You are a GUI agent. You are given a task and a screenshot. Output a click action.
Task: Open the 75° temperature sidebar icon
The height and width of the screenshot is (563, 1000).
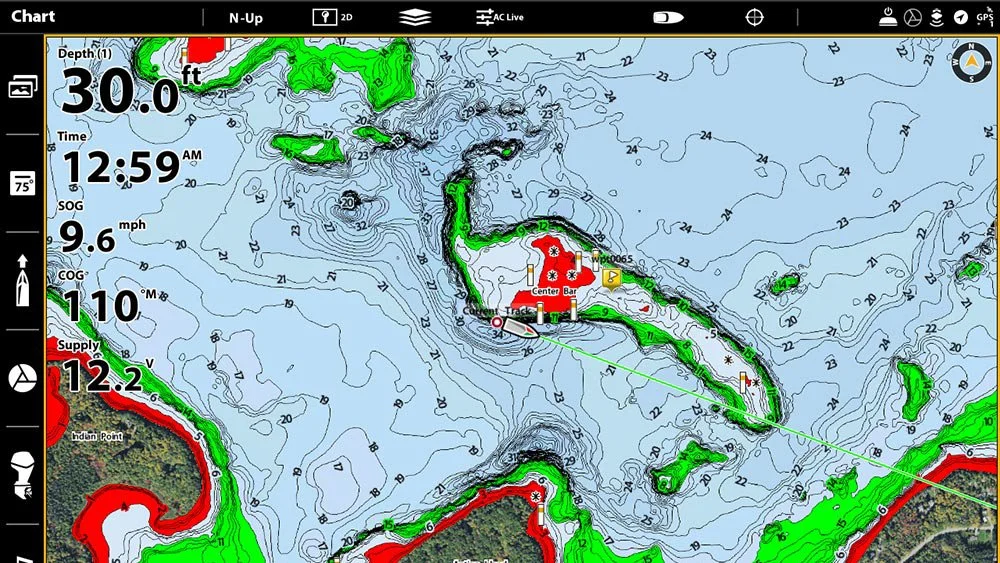(23, 184)
